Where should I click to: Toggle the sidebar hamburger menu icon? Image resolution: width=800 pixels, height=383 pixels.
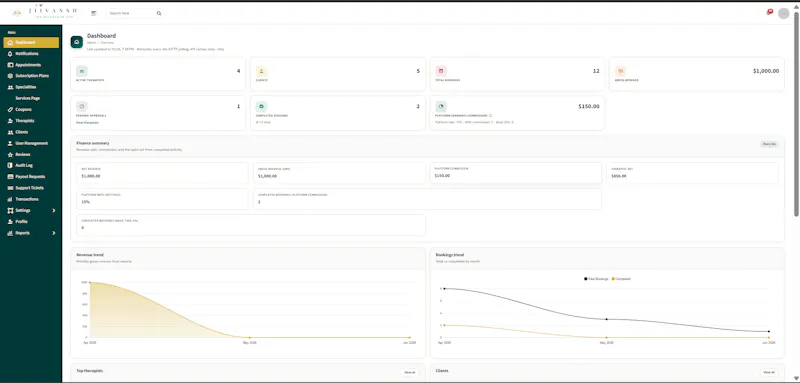point(94,13)
